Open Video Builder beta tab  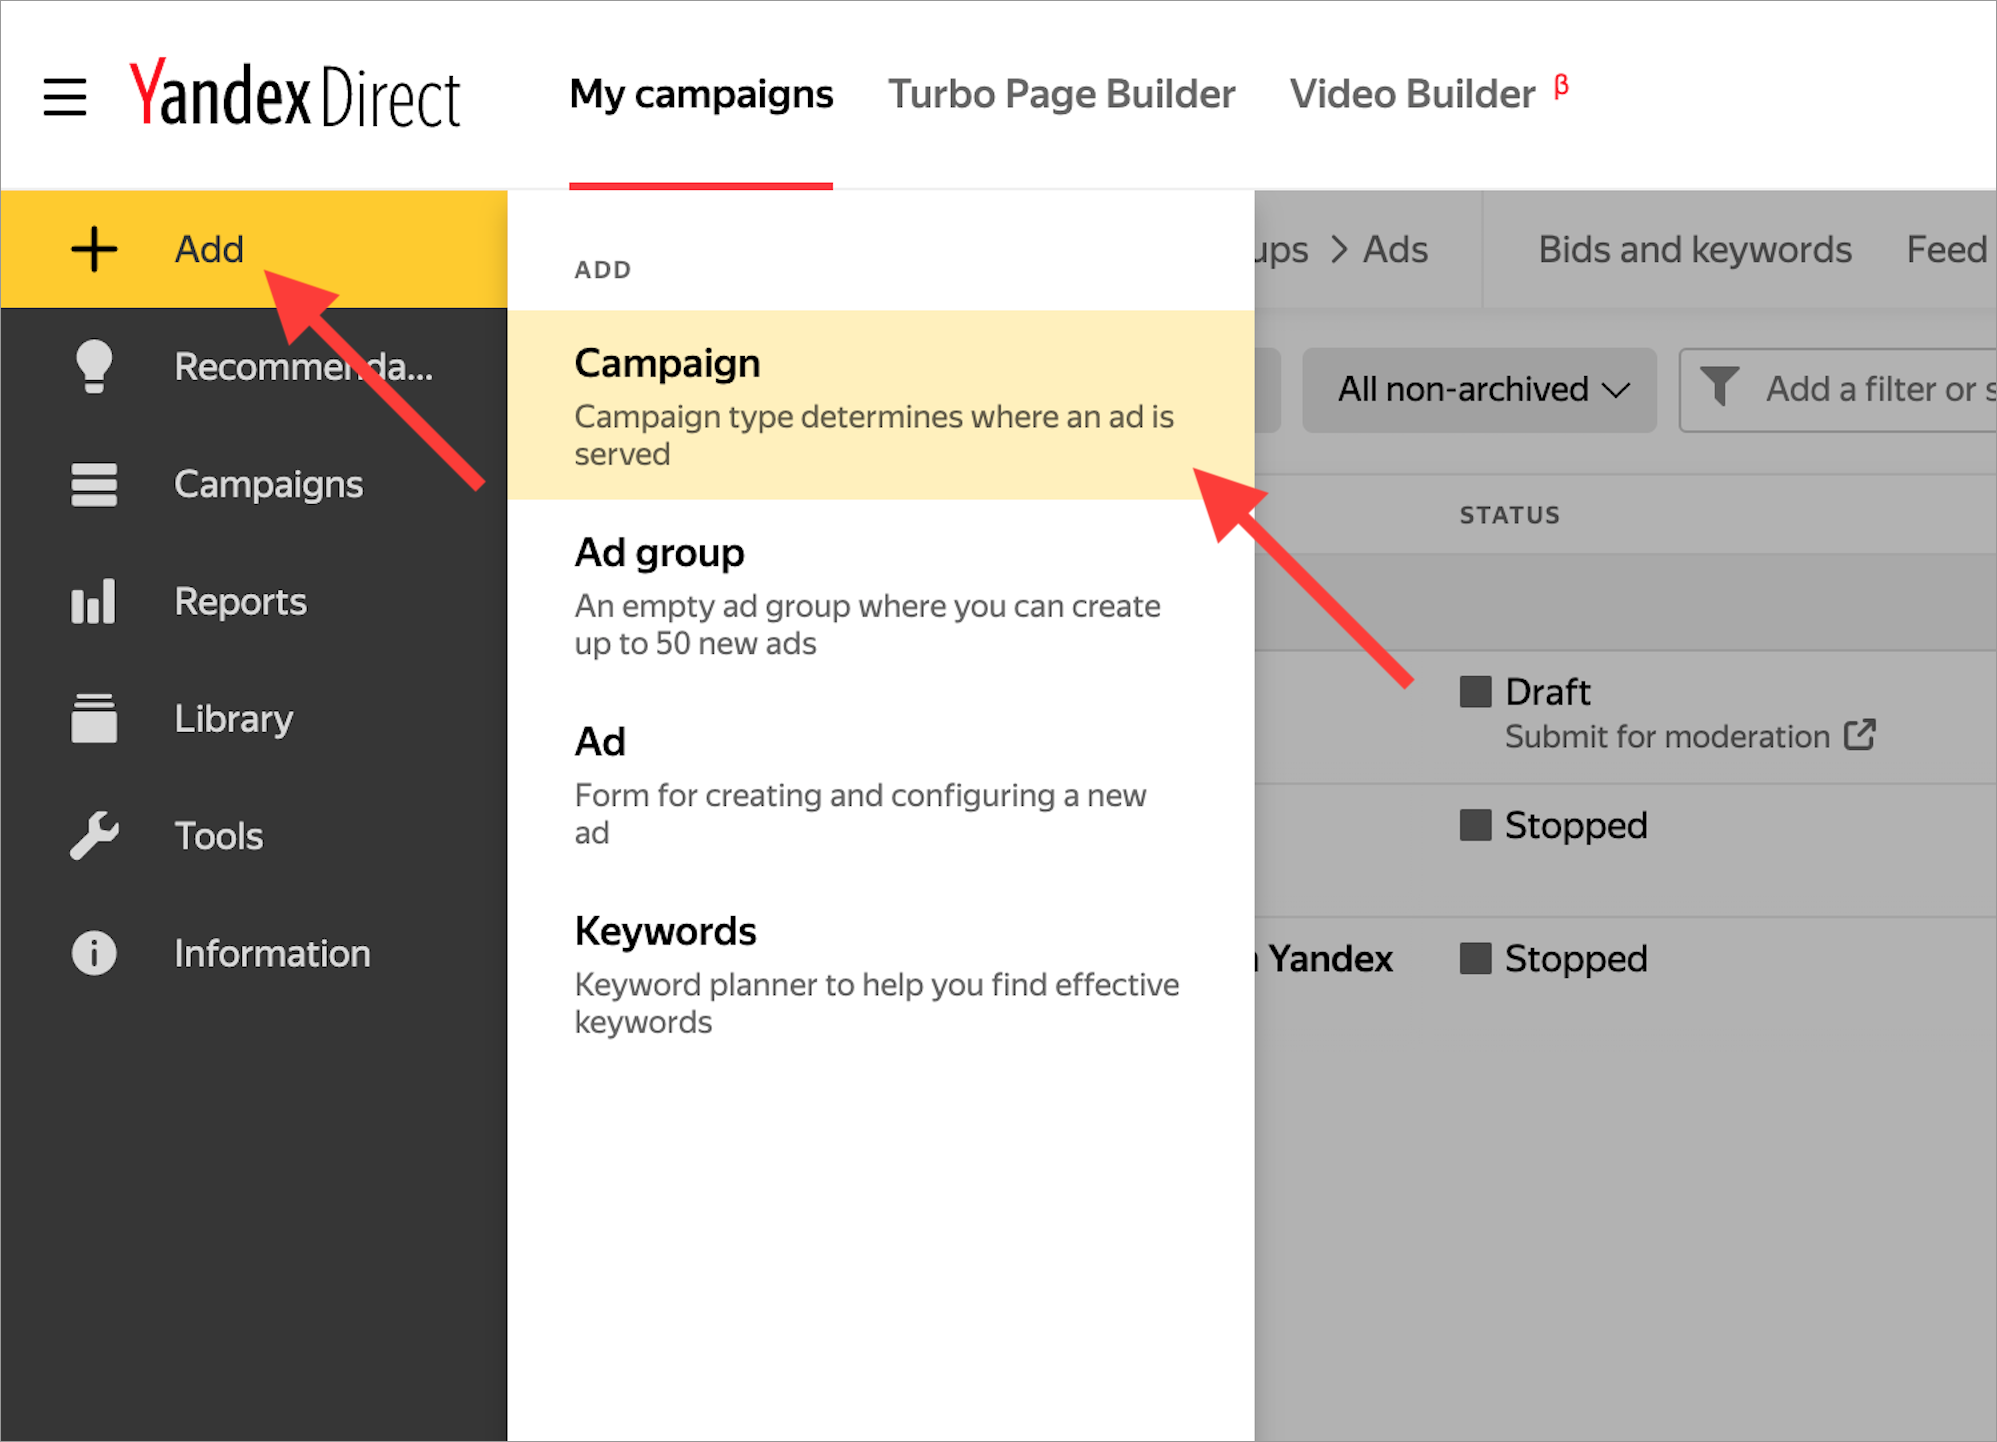click(x=1428, y=94)
